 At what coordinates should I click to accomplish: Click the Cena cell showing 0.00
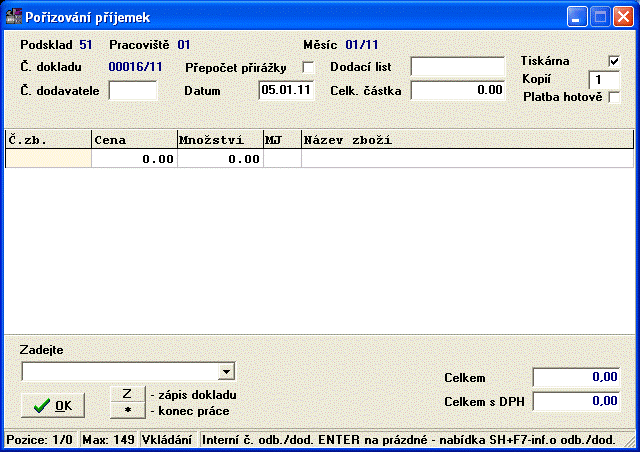click(135, 159)
